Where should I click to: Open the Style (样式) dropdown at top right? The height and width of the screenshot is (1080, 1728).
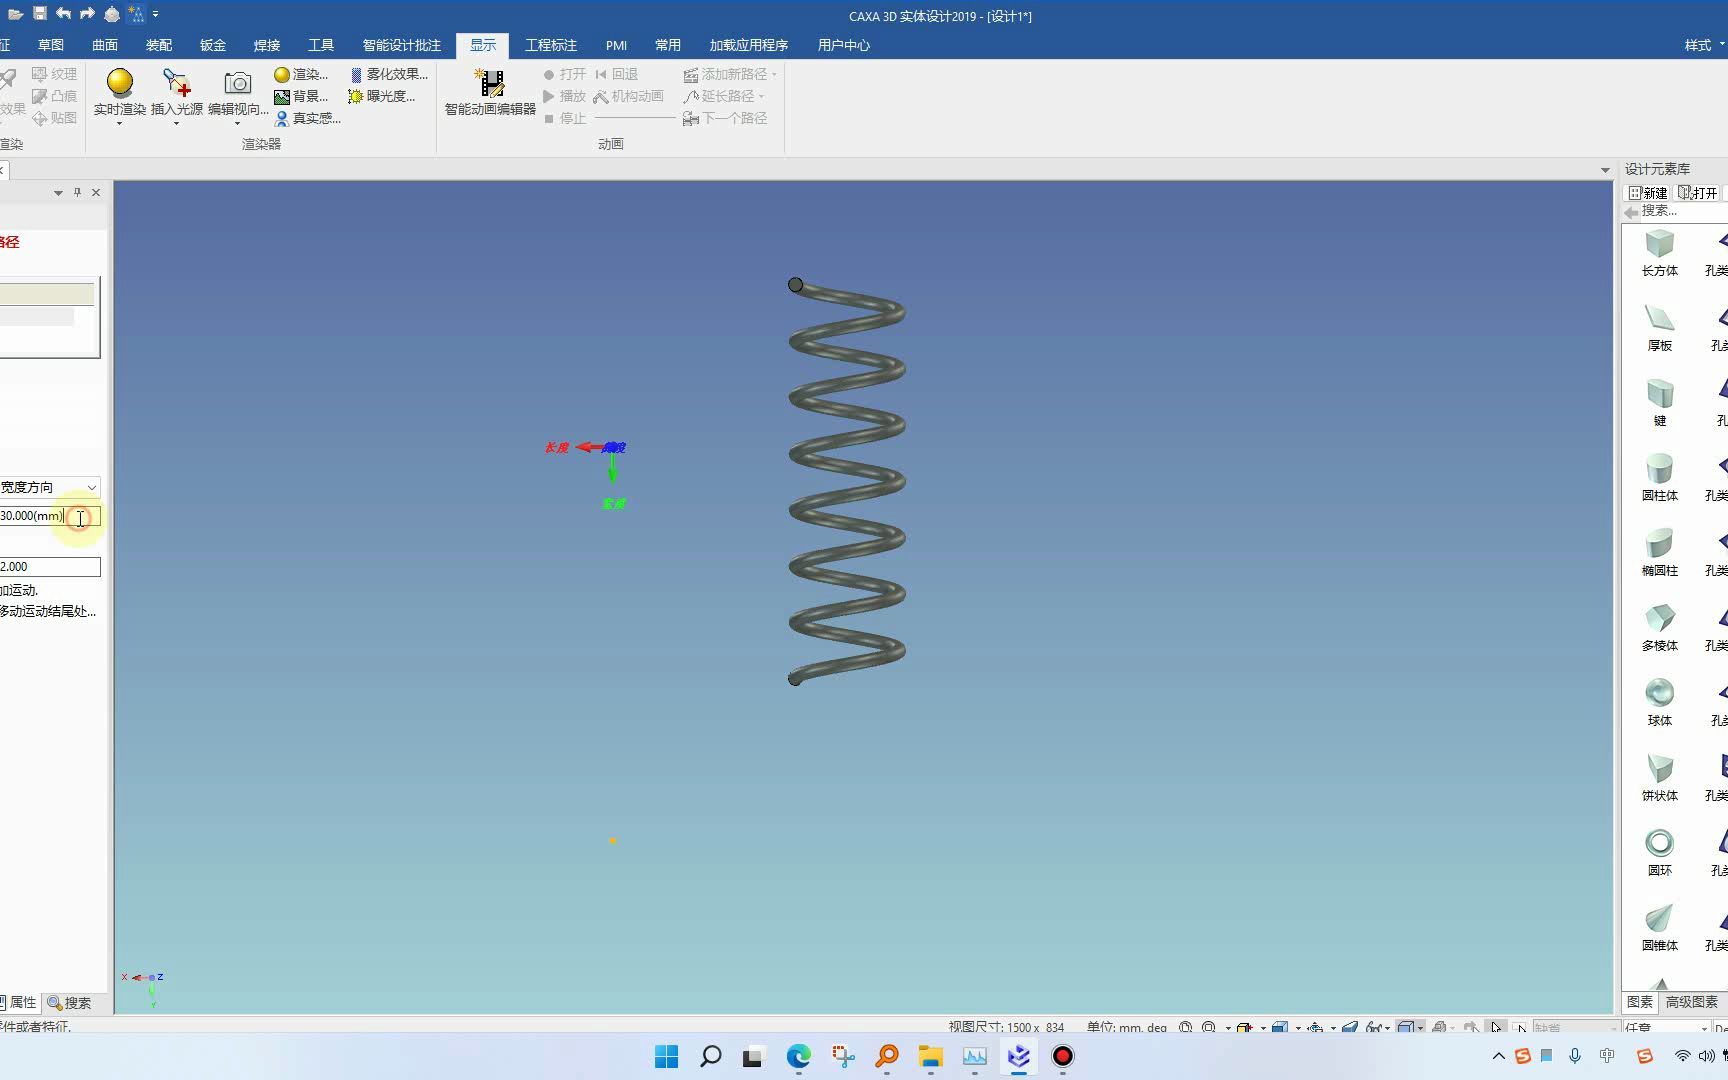1704,45
